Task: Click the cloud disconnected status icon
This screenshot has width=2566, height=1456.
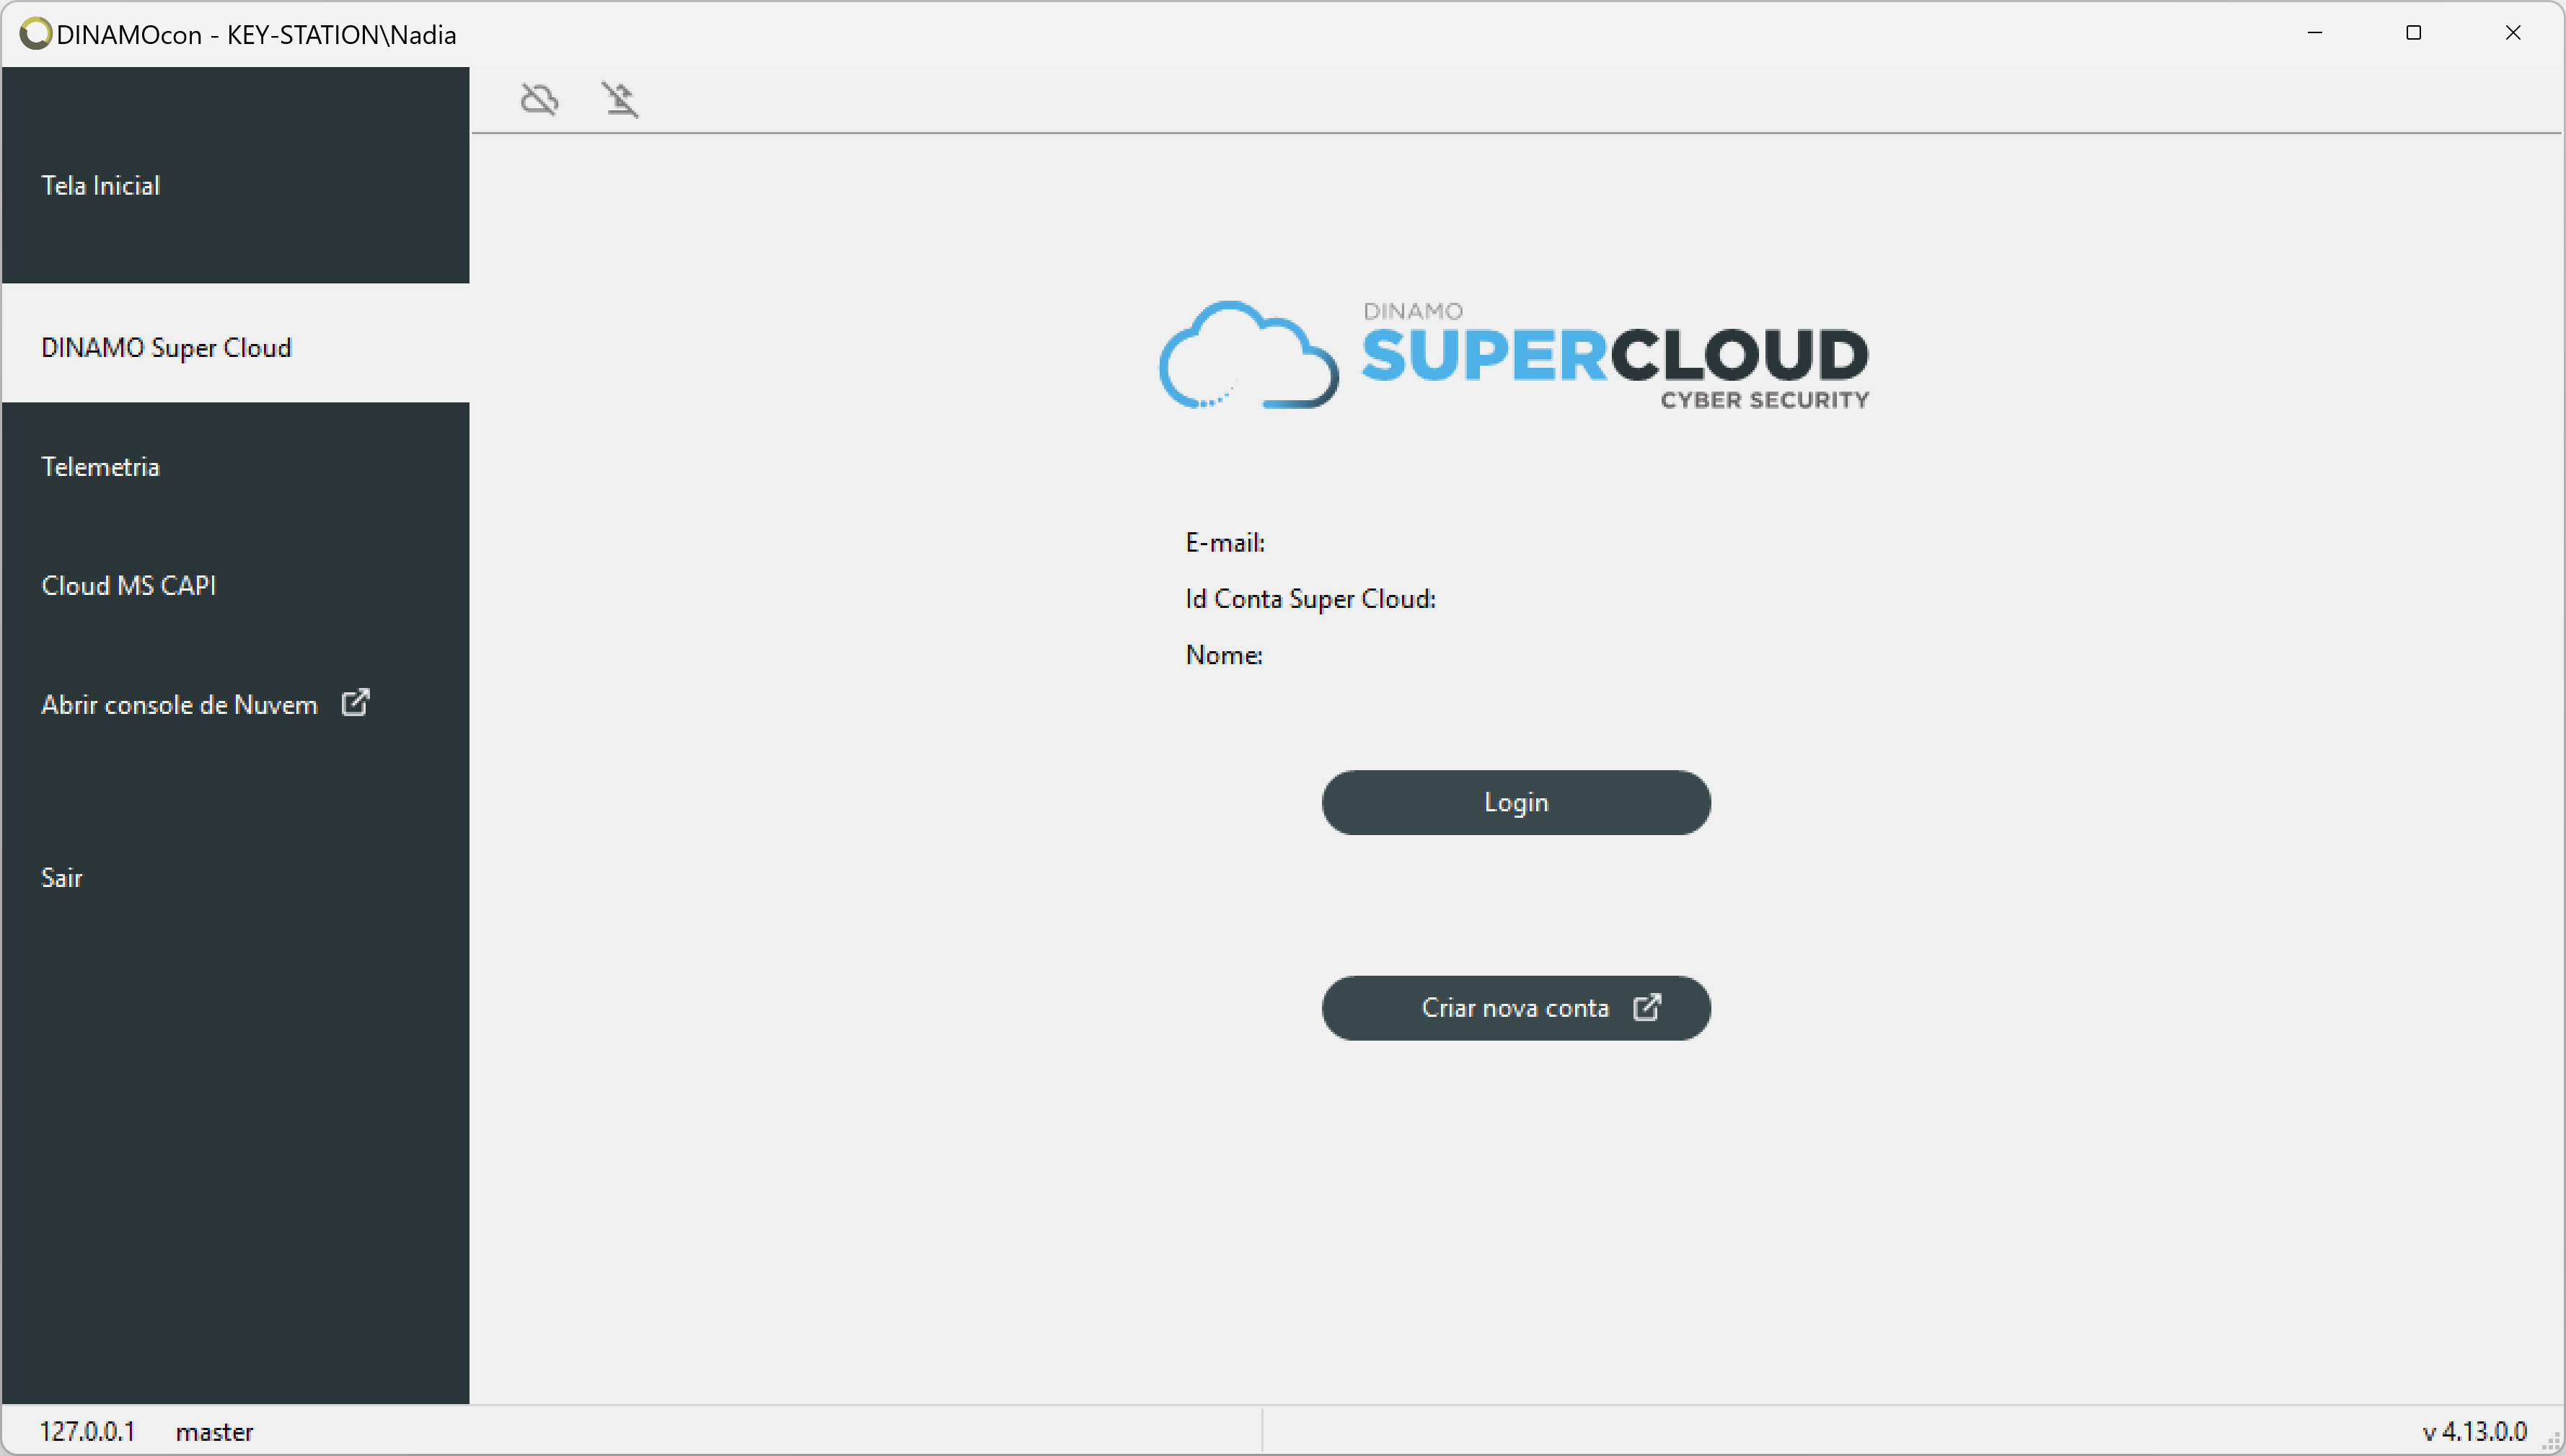Action: [x=539, y=99]
